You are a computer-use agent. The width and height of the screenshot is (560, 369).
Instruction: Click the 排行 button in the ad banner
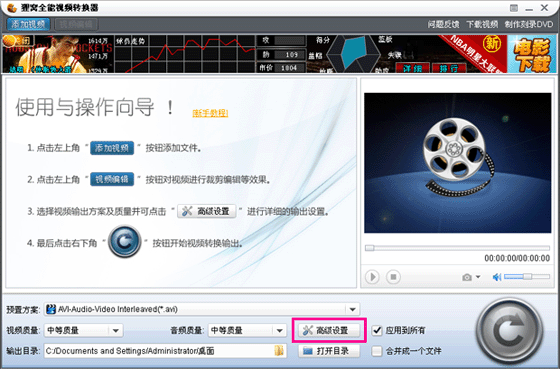coord(449,68)
